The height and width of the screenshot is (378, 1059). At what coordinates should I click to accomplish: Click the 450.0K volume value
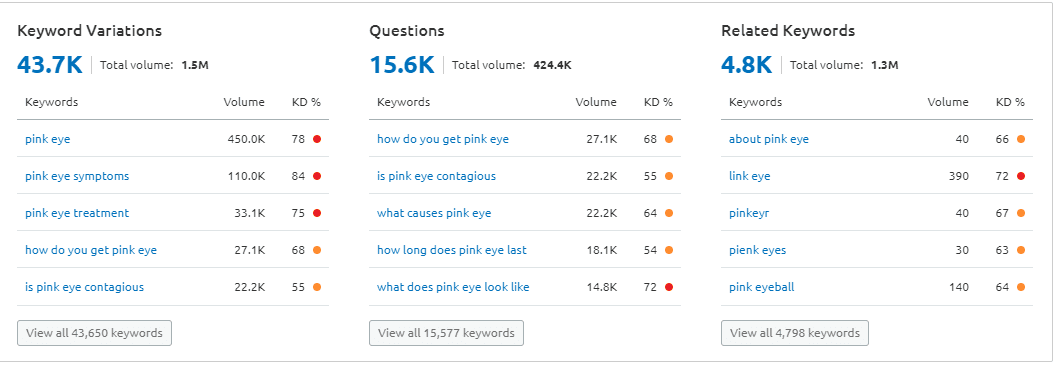click(x=247, y=139)
